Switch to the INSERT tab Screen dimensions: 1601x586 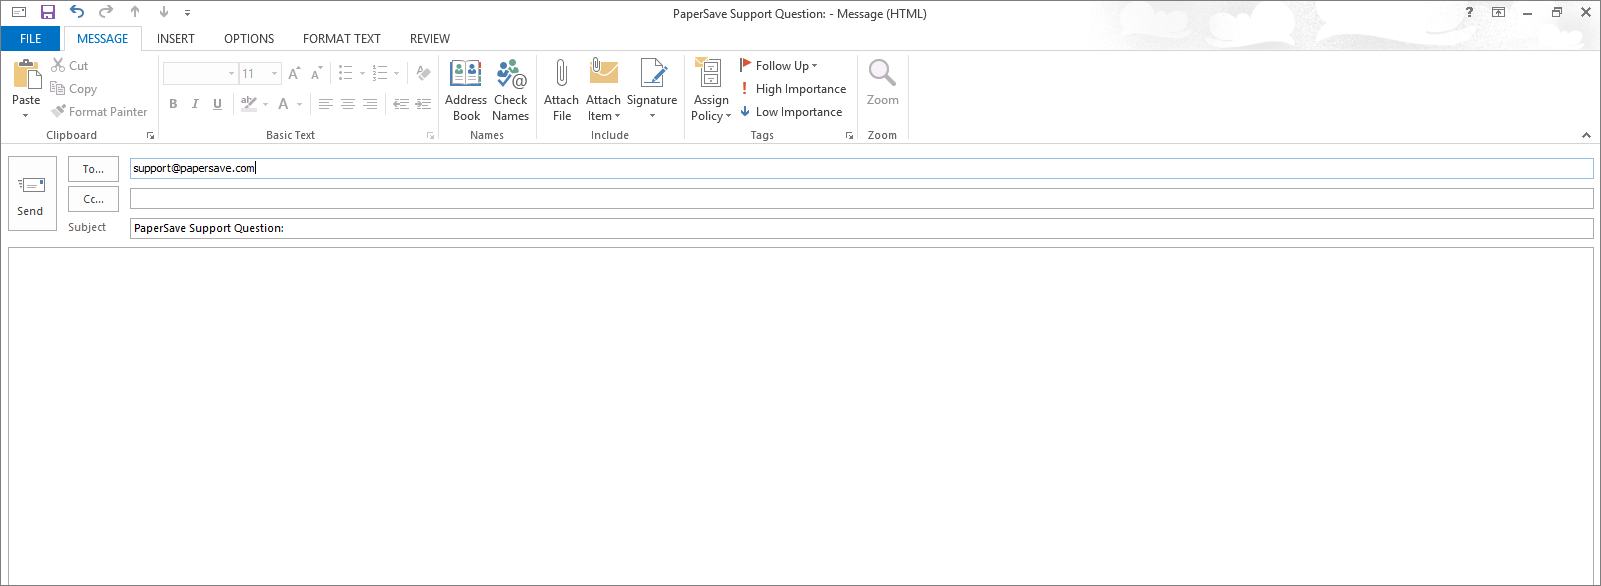[176, 38]
